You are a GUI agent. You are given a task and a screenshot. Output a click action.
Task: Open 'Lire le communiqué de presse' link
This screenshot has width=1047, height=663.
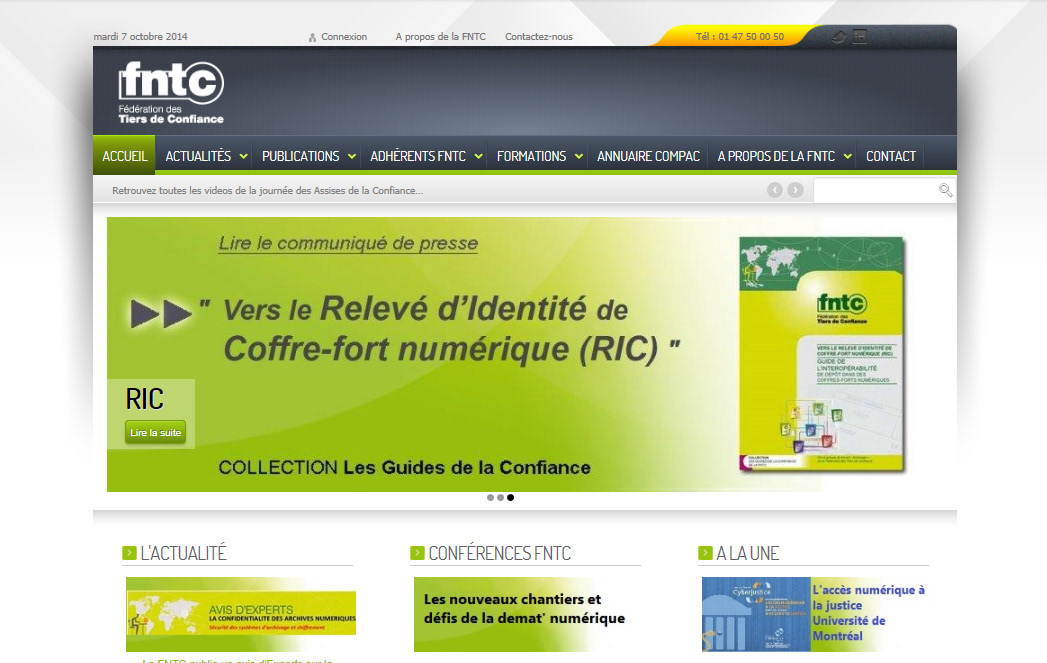coord(348,243)
